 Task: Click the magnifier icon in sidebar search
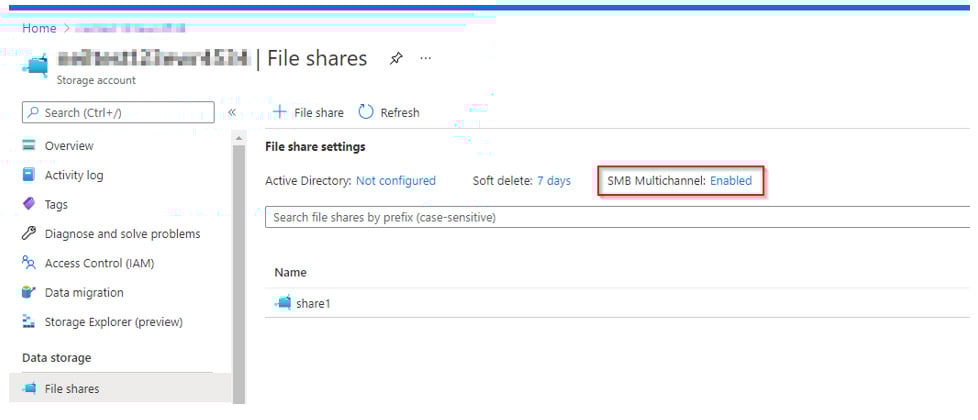(x=34, y=112)
